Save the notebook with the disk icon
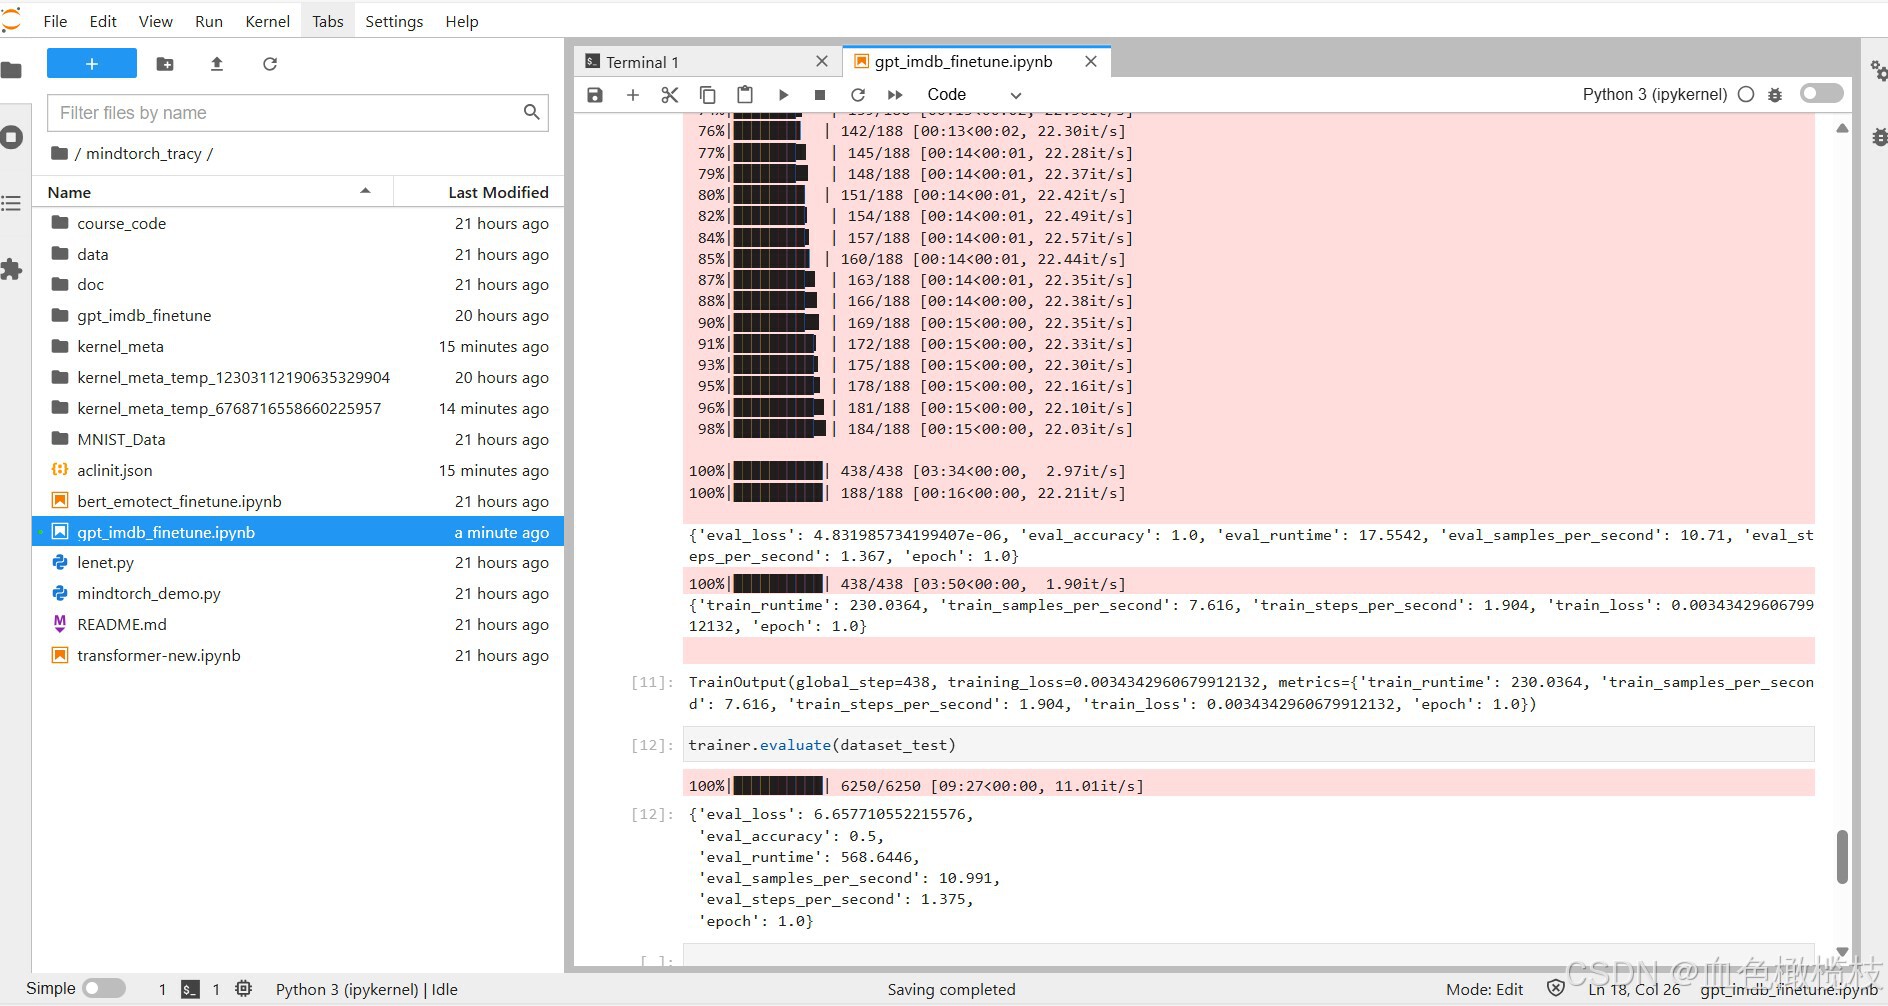This screenshot has width=1888, height=1006. tap(595, 95)
